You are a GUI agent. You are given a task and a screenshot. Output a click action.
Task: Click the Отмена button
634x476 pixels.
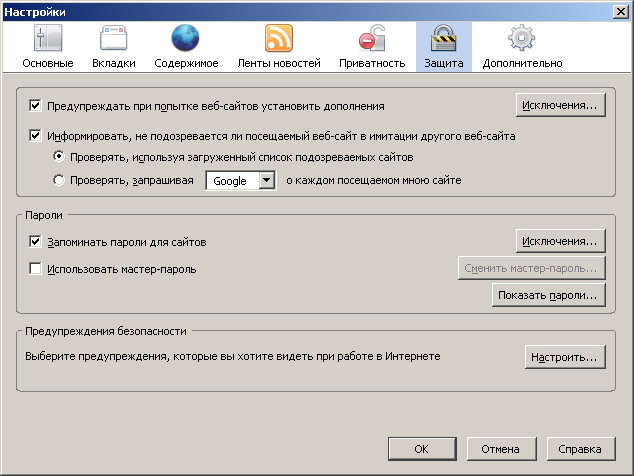click(501, 448)
